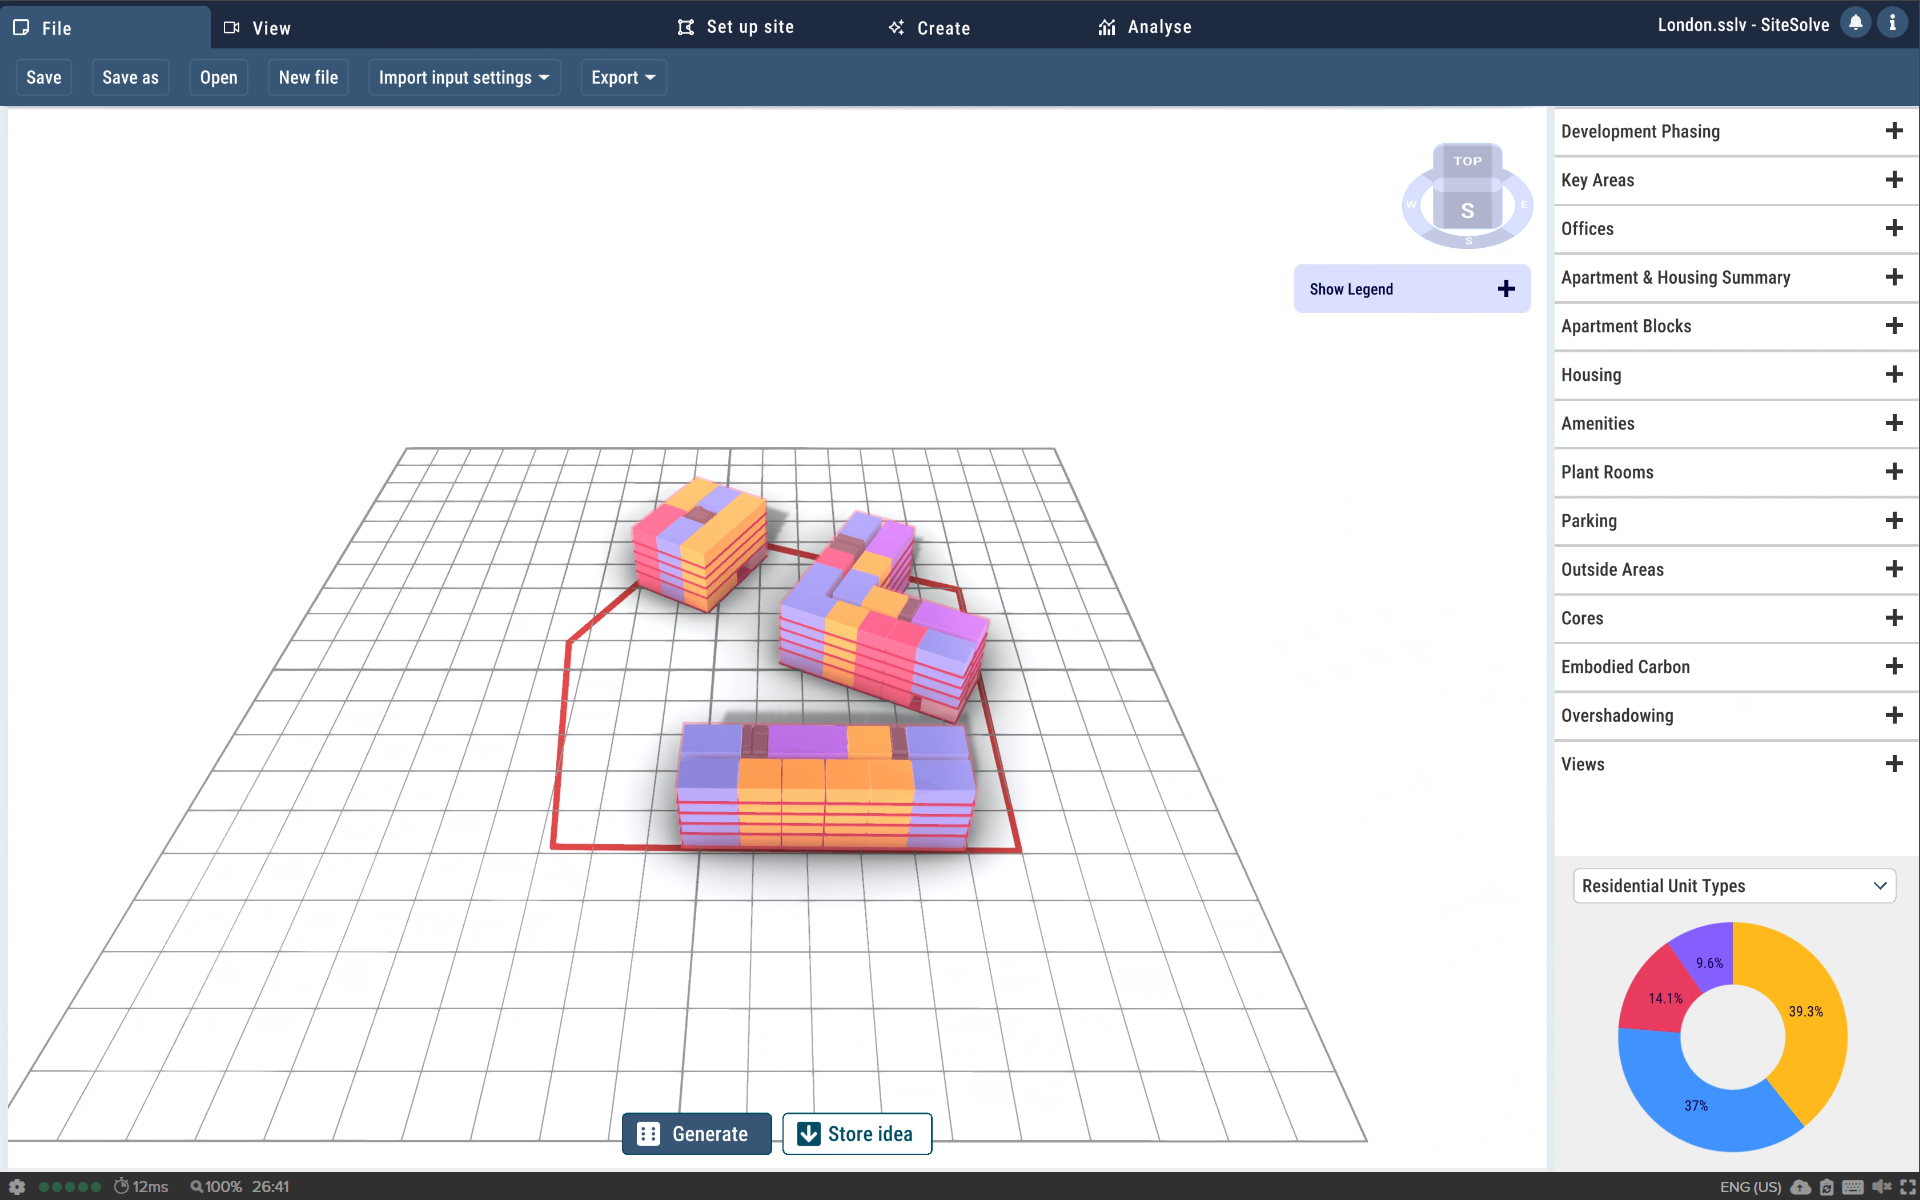Open the Residential Unit Types dropdown
The image size is (1920, 1200).
point(1734,886)
